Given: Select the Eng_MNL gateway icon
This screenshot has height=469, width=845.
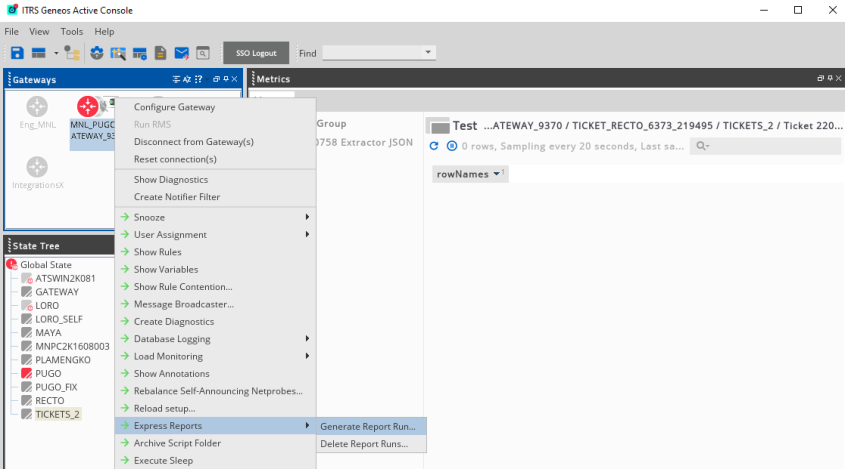Looking at the screenshot, I should click(37, 106).
